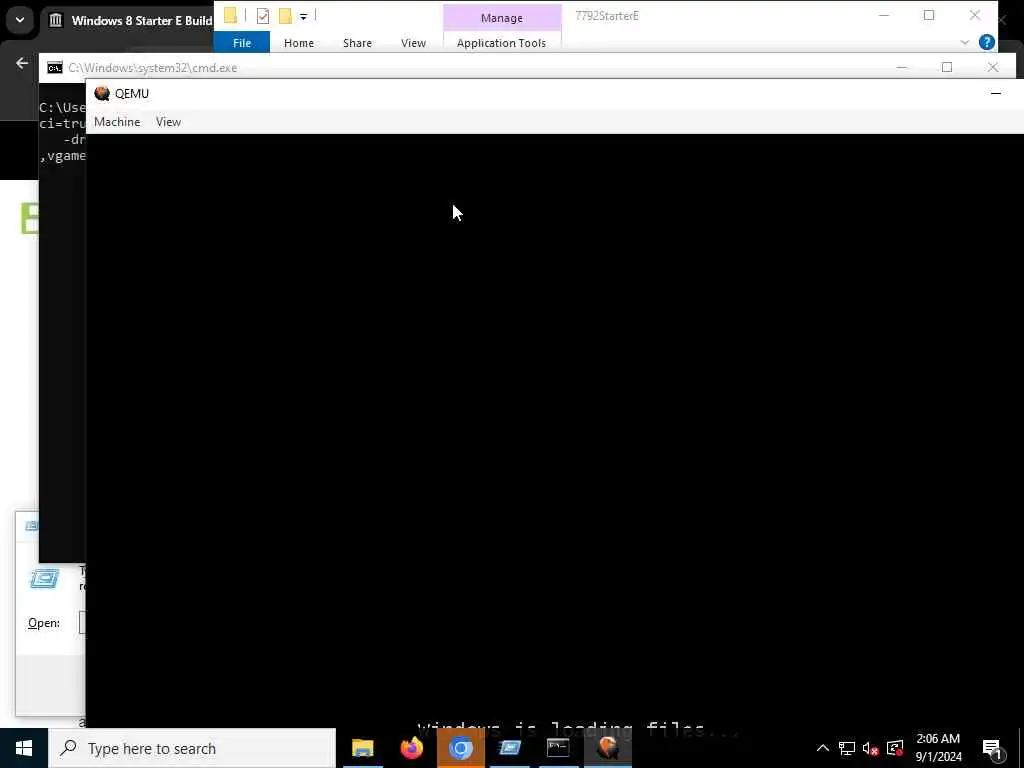Open the Run dialog taskbar icon
This screenshot has width=1024, height=768.
coord(509,748)
